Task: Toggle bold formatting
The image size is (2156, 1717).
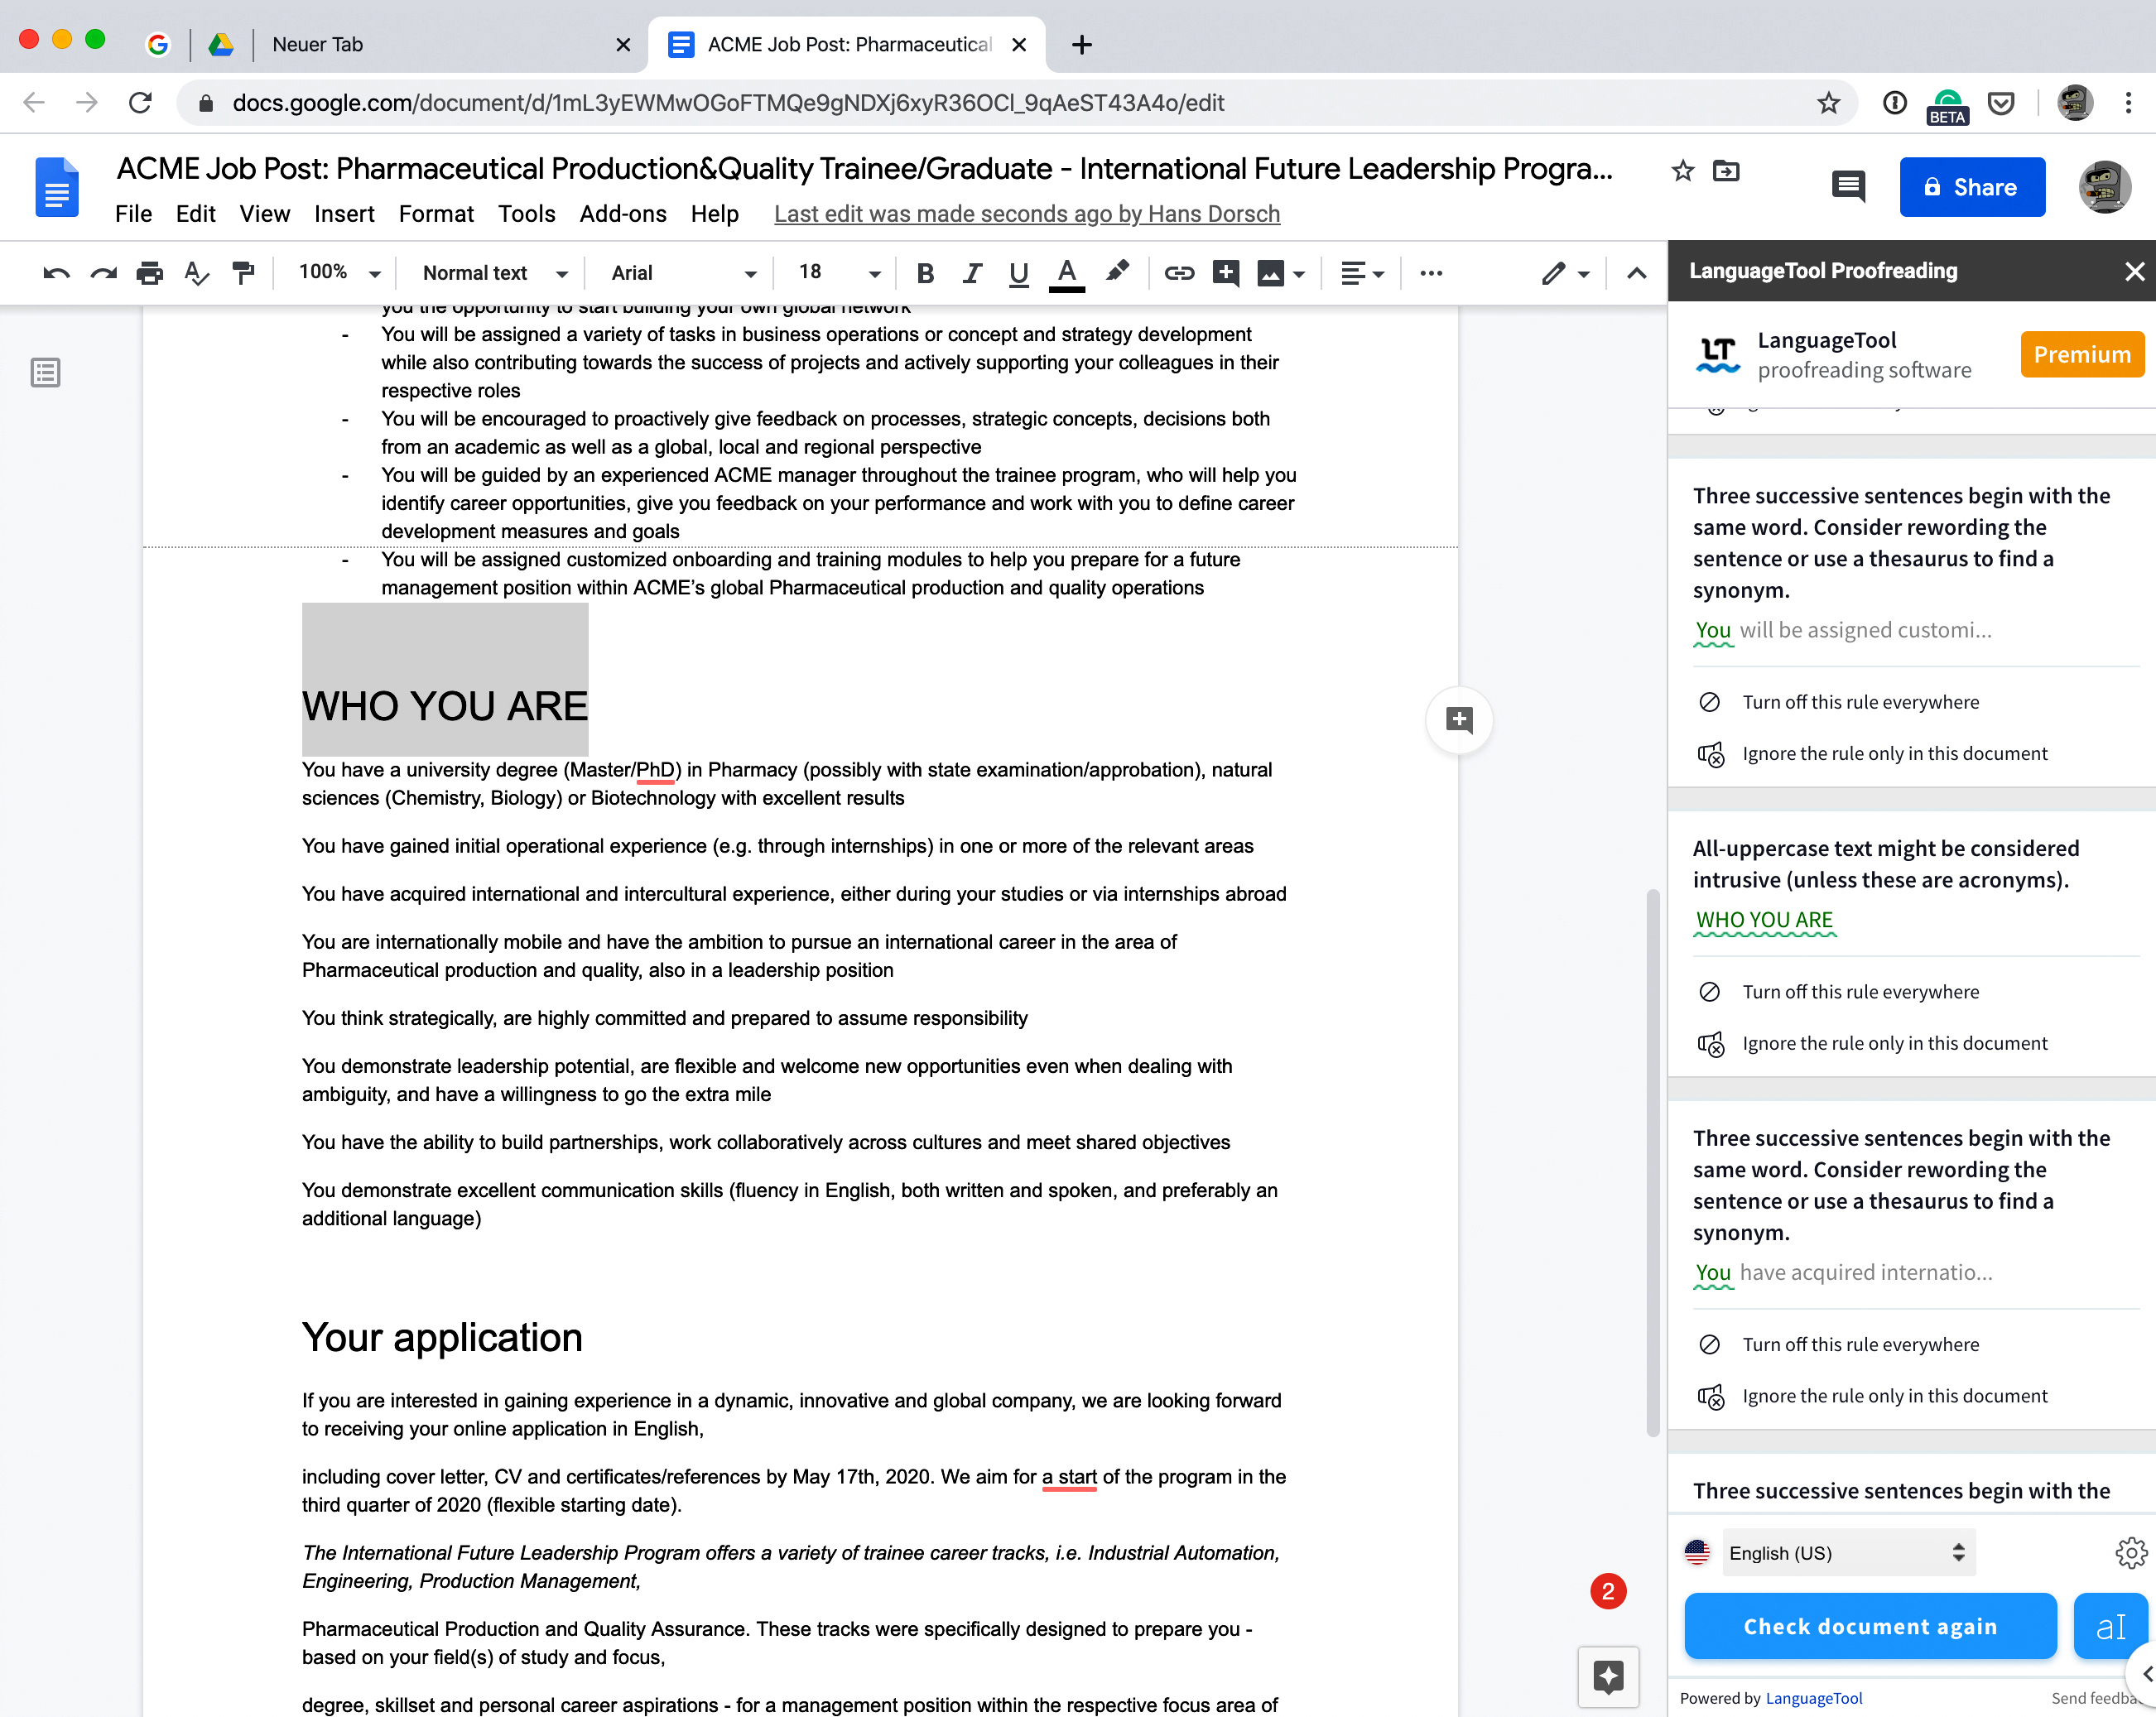Action: click(925, 273)
